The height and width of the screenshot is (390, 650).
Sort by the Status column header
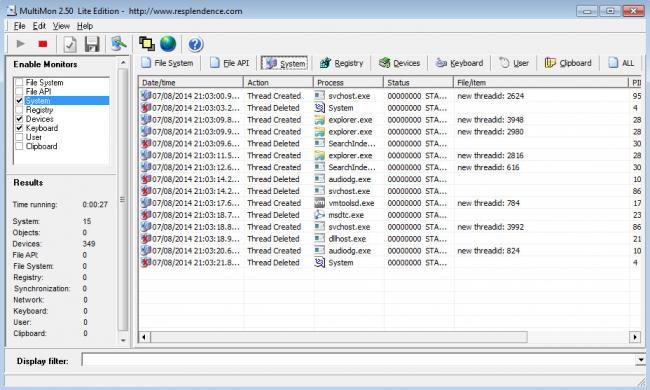418,82
